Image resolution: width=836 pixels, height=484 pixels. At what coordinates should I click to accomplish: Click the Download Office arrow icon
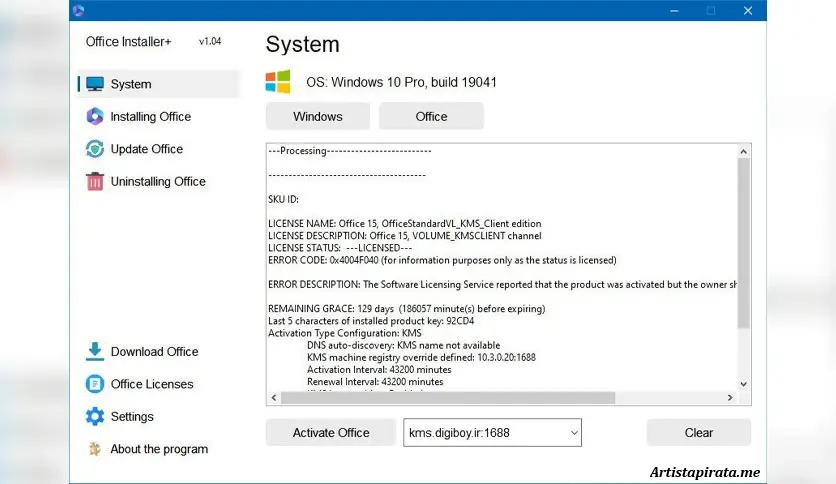tap(95, 351)
